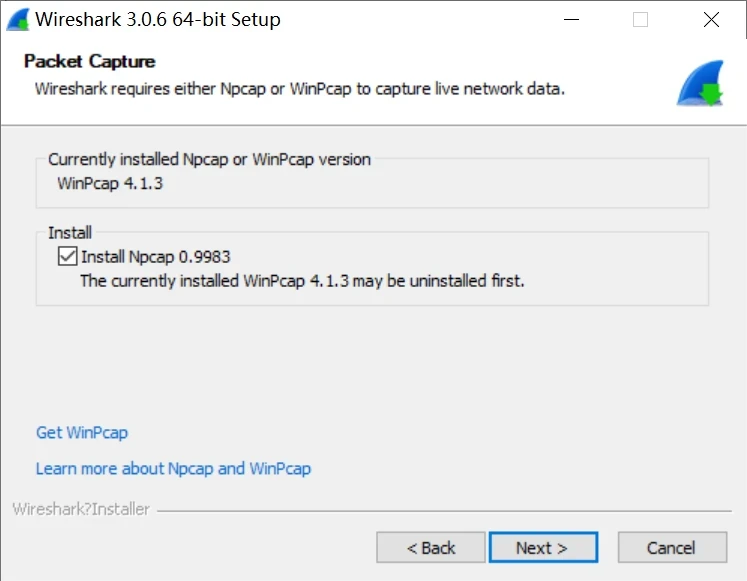Click the "Wireshark 3.0.6 64-bit Setup" title text
This screenshot has width=747, height=581.
click(158, 19)
